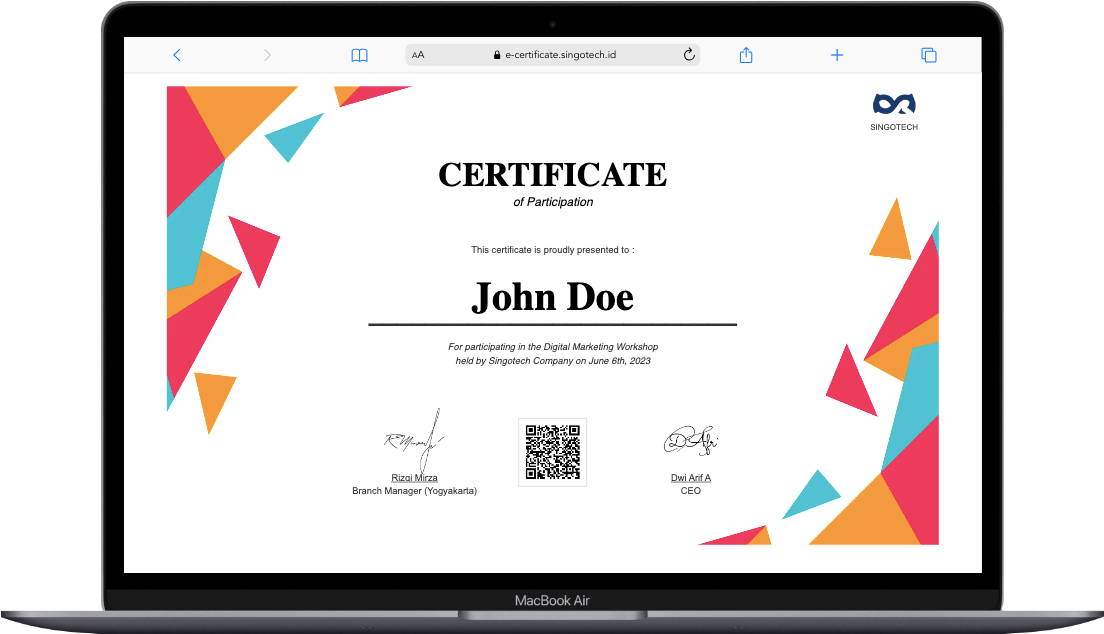Open the bookmarks book icon
1104x634 pixels.
(359, 55)
